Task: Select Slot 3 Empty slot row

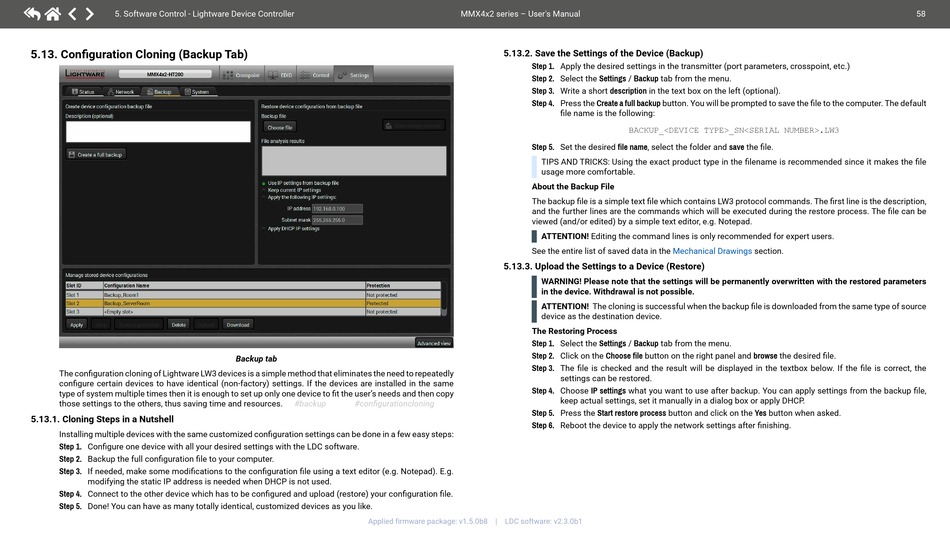Action: coord(253,311)
